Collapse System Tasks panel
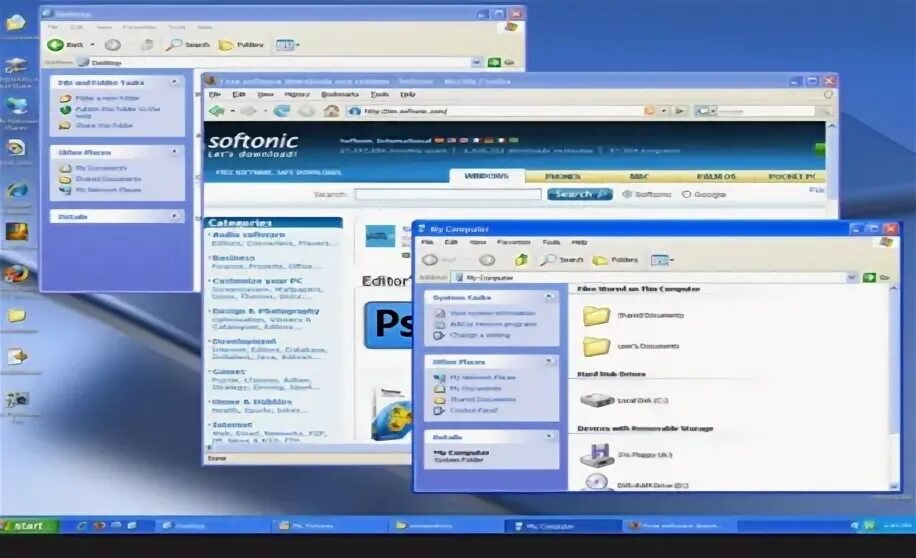The image size is (916, 558). [549, 297]
